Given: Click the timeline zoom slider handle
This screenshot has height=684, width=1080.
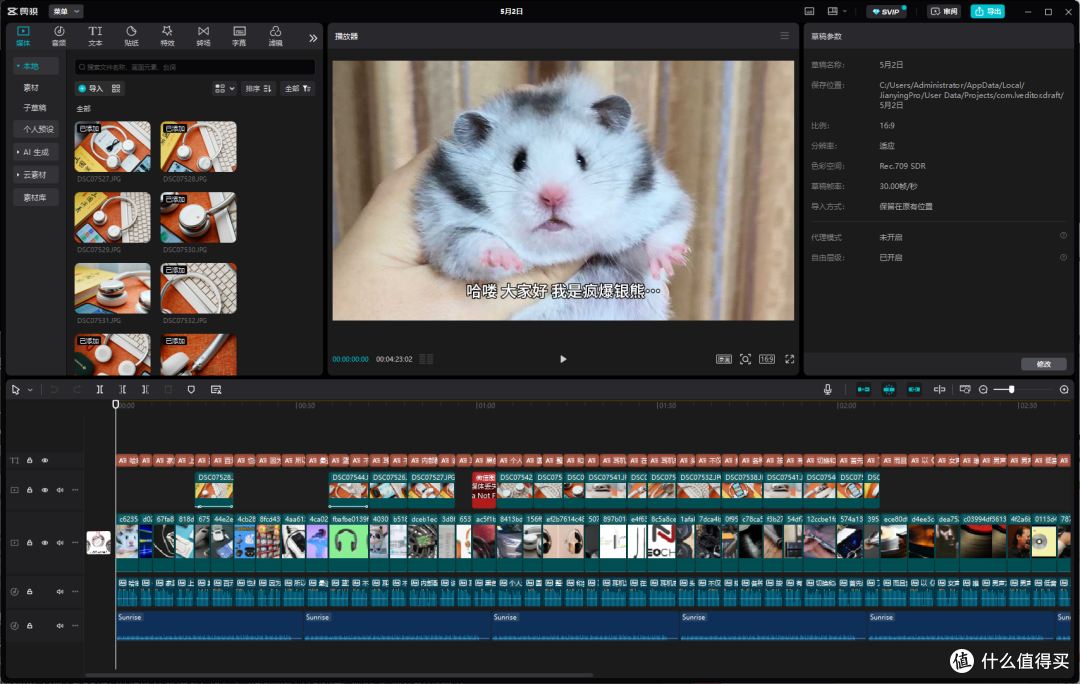Looking at the screenshot, I should pyautogui.click(x=1011, y=389).
